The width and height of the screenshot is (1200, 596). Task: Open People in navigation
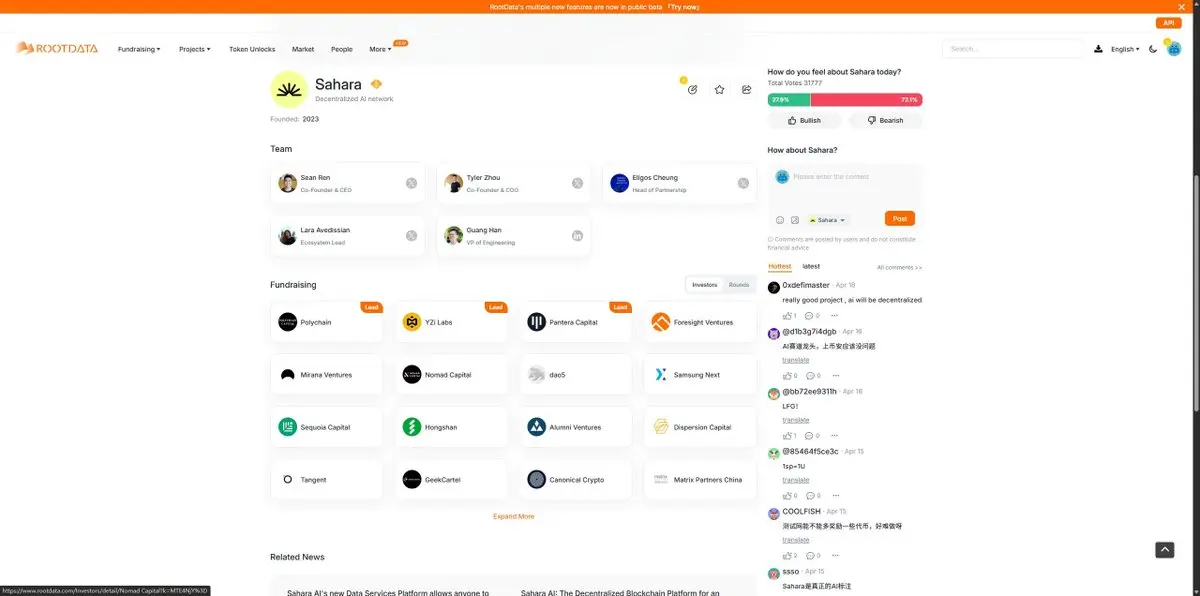pos(342,49)
